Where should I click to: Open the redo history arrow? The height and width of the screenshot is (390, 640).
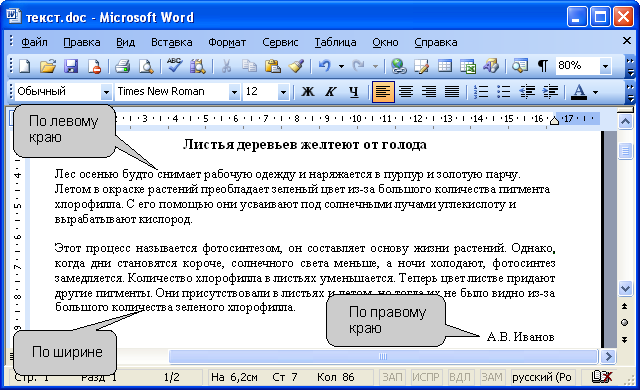click(x=375, y=66)
